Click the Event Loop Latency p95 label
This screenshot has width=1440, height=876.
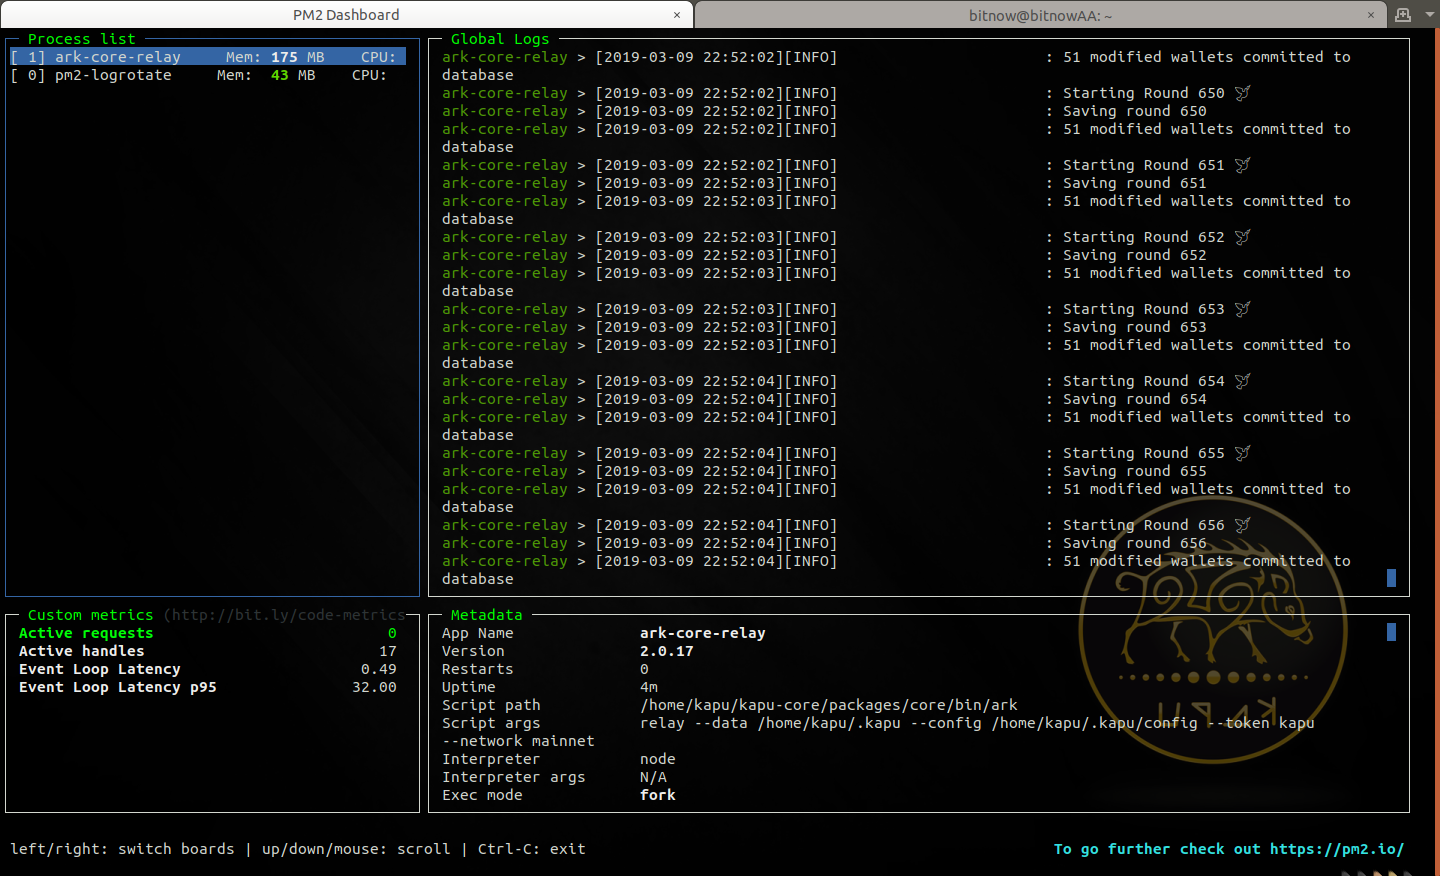(x=118, y=687)
